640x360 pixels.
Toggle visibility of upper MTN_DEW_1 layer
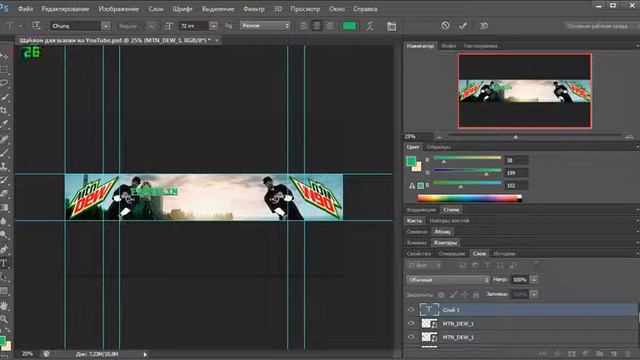(x=411, y=323)
